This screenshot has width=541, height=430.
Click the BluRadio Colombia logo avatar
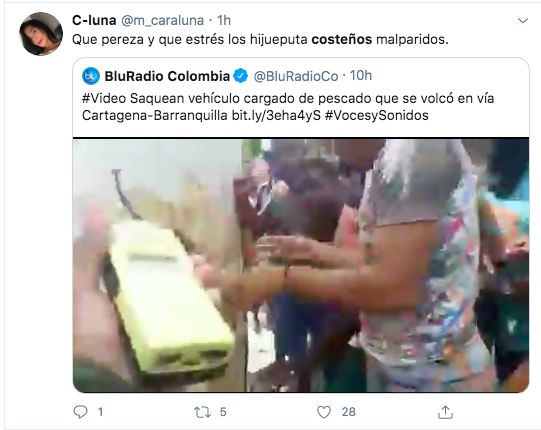[x=91, y=76]
